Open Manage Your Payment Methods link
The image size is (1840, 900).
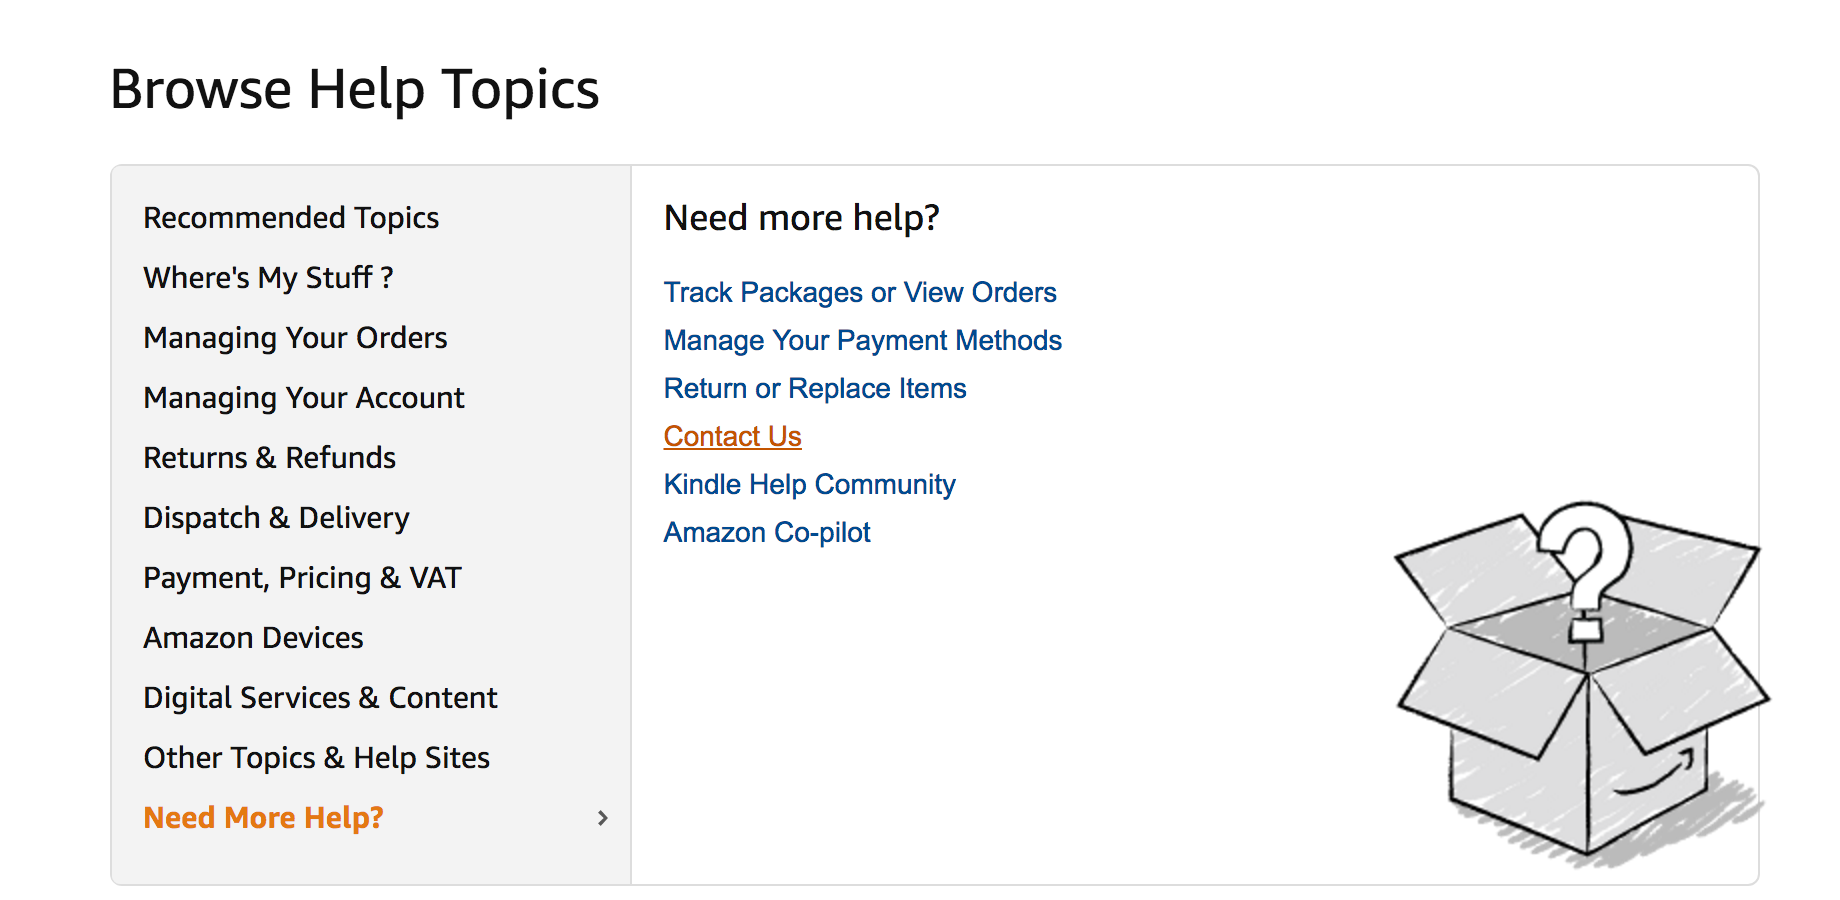click(x=862, y=340)
